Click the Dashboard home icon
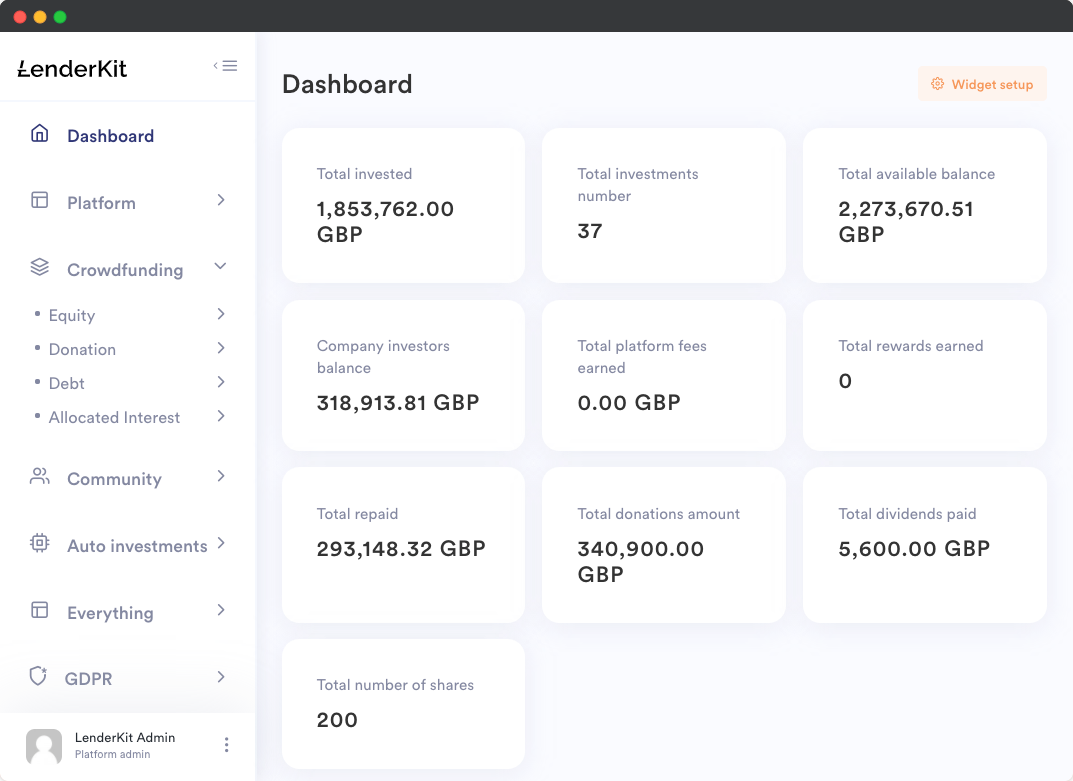 click(x=38, y=132)
